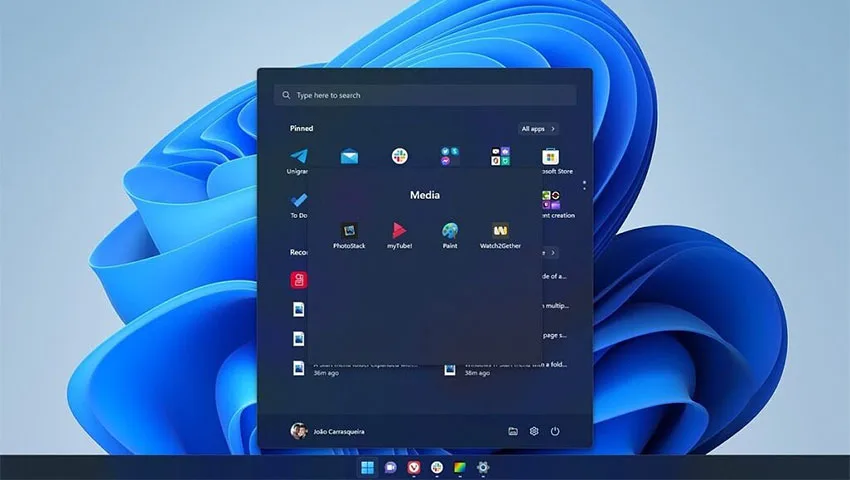This screenshot has width=850, height=480.
Task: Click the Media folder title
Action: point(424,195)
